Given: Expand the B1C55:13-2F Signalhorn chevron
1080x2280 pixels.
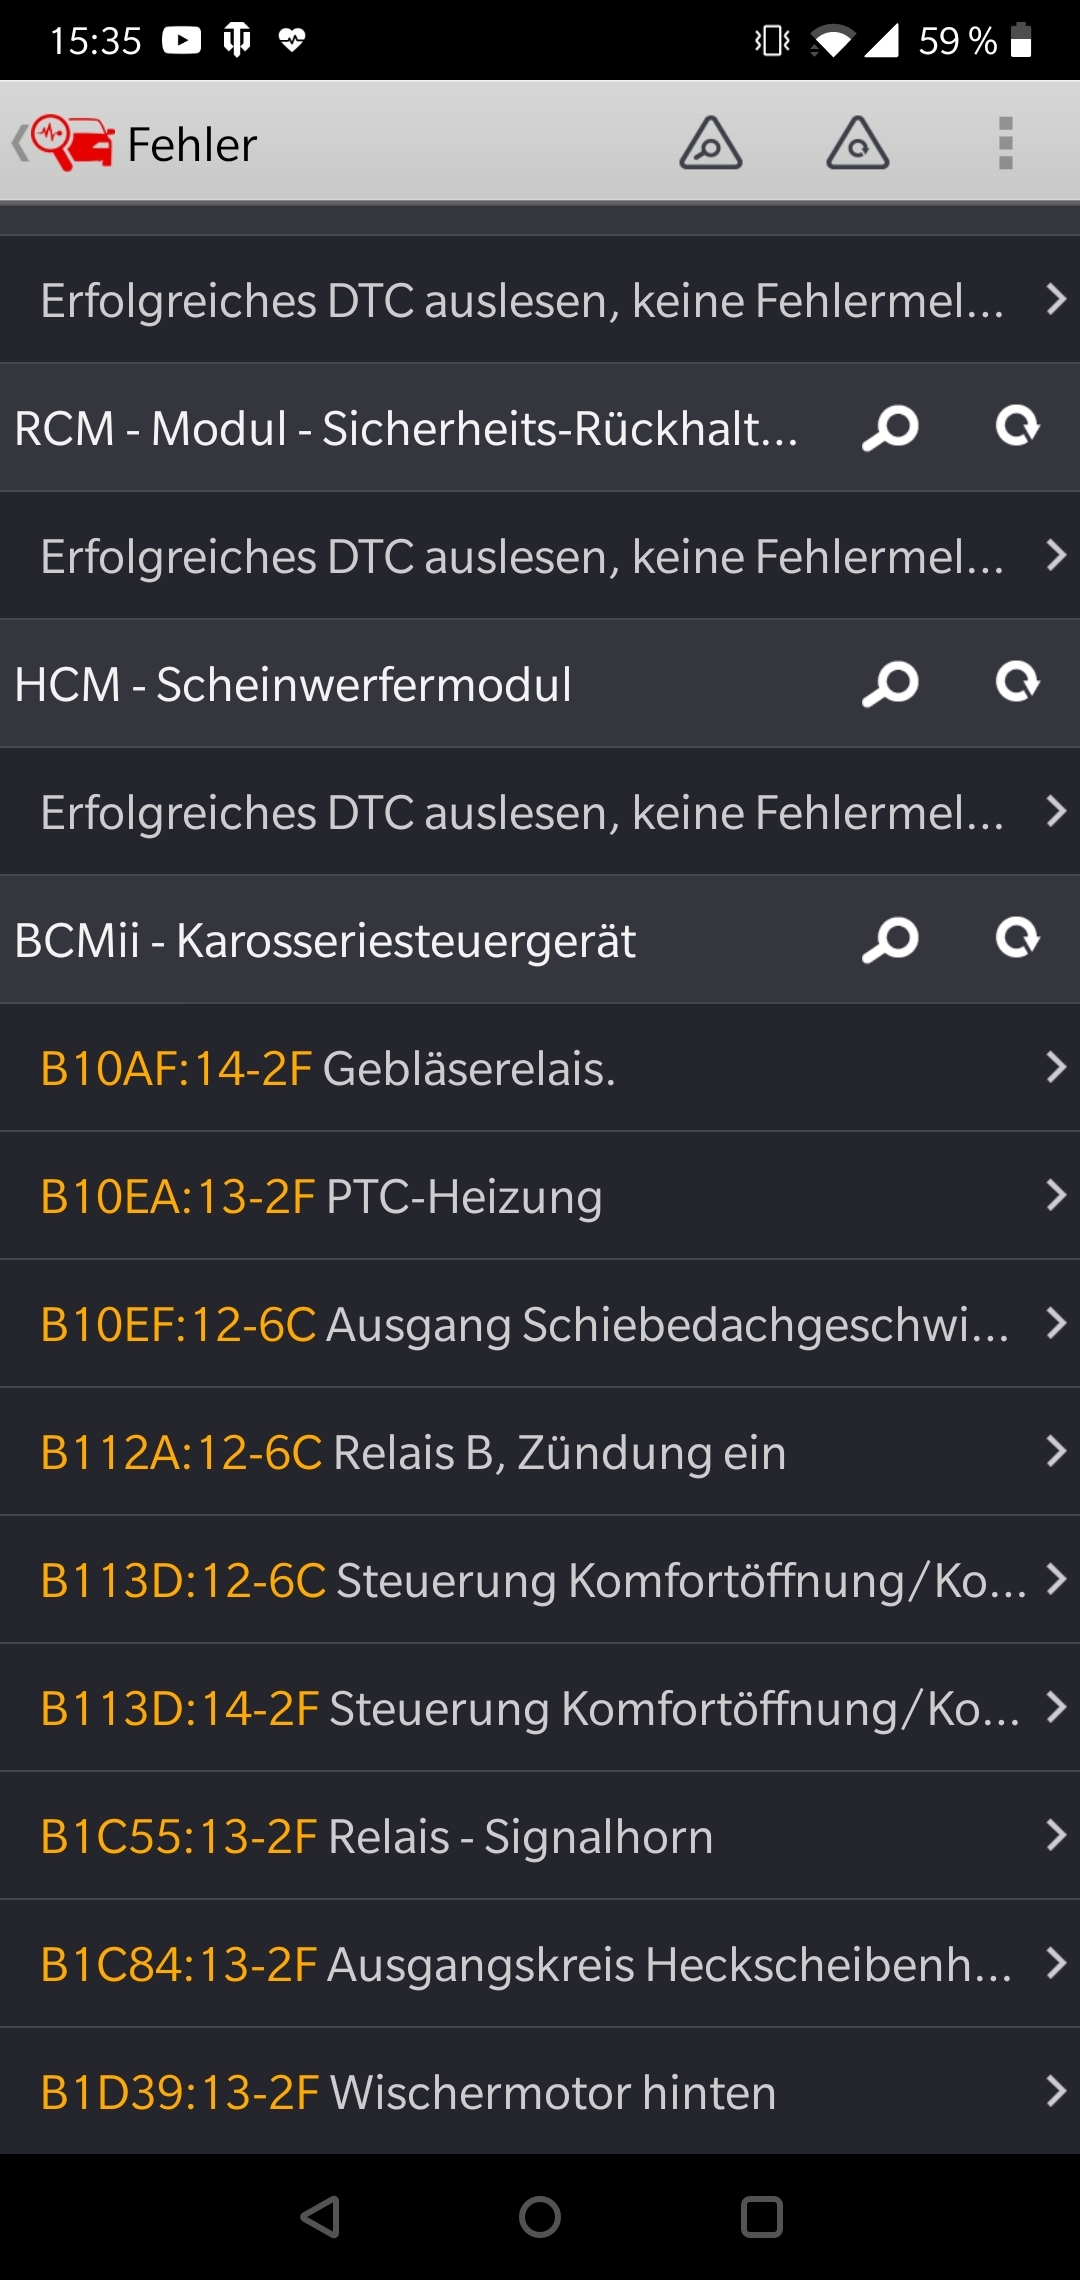Looking at the screenshot, I should [x=1055, y=1835].
